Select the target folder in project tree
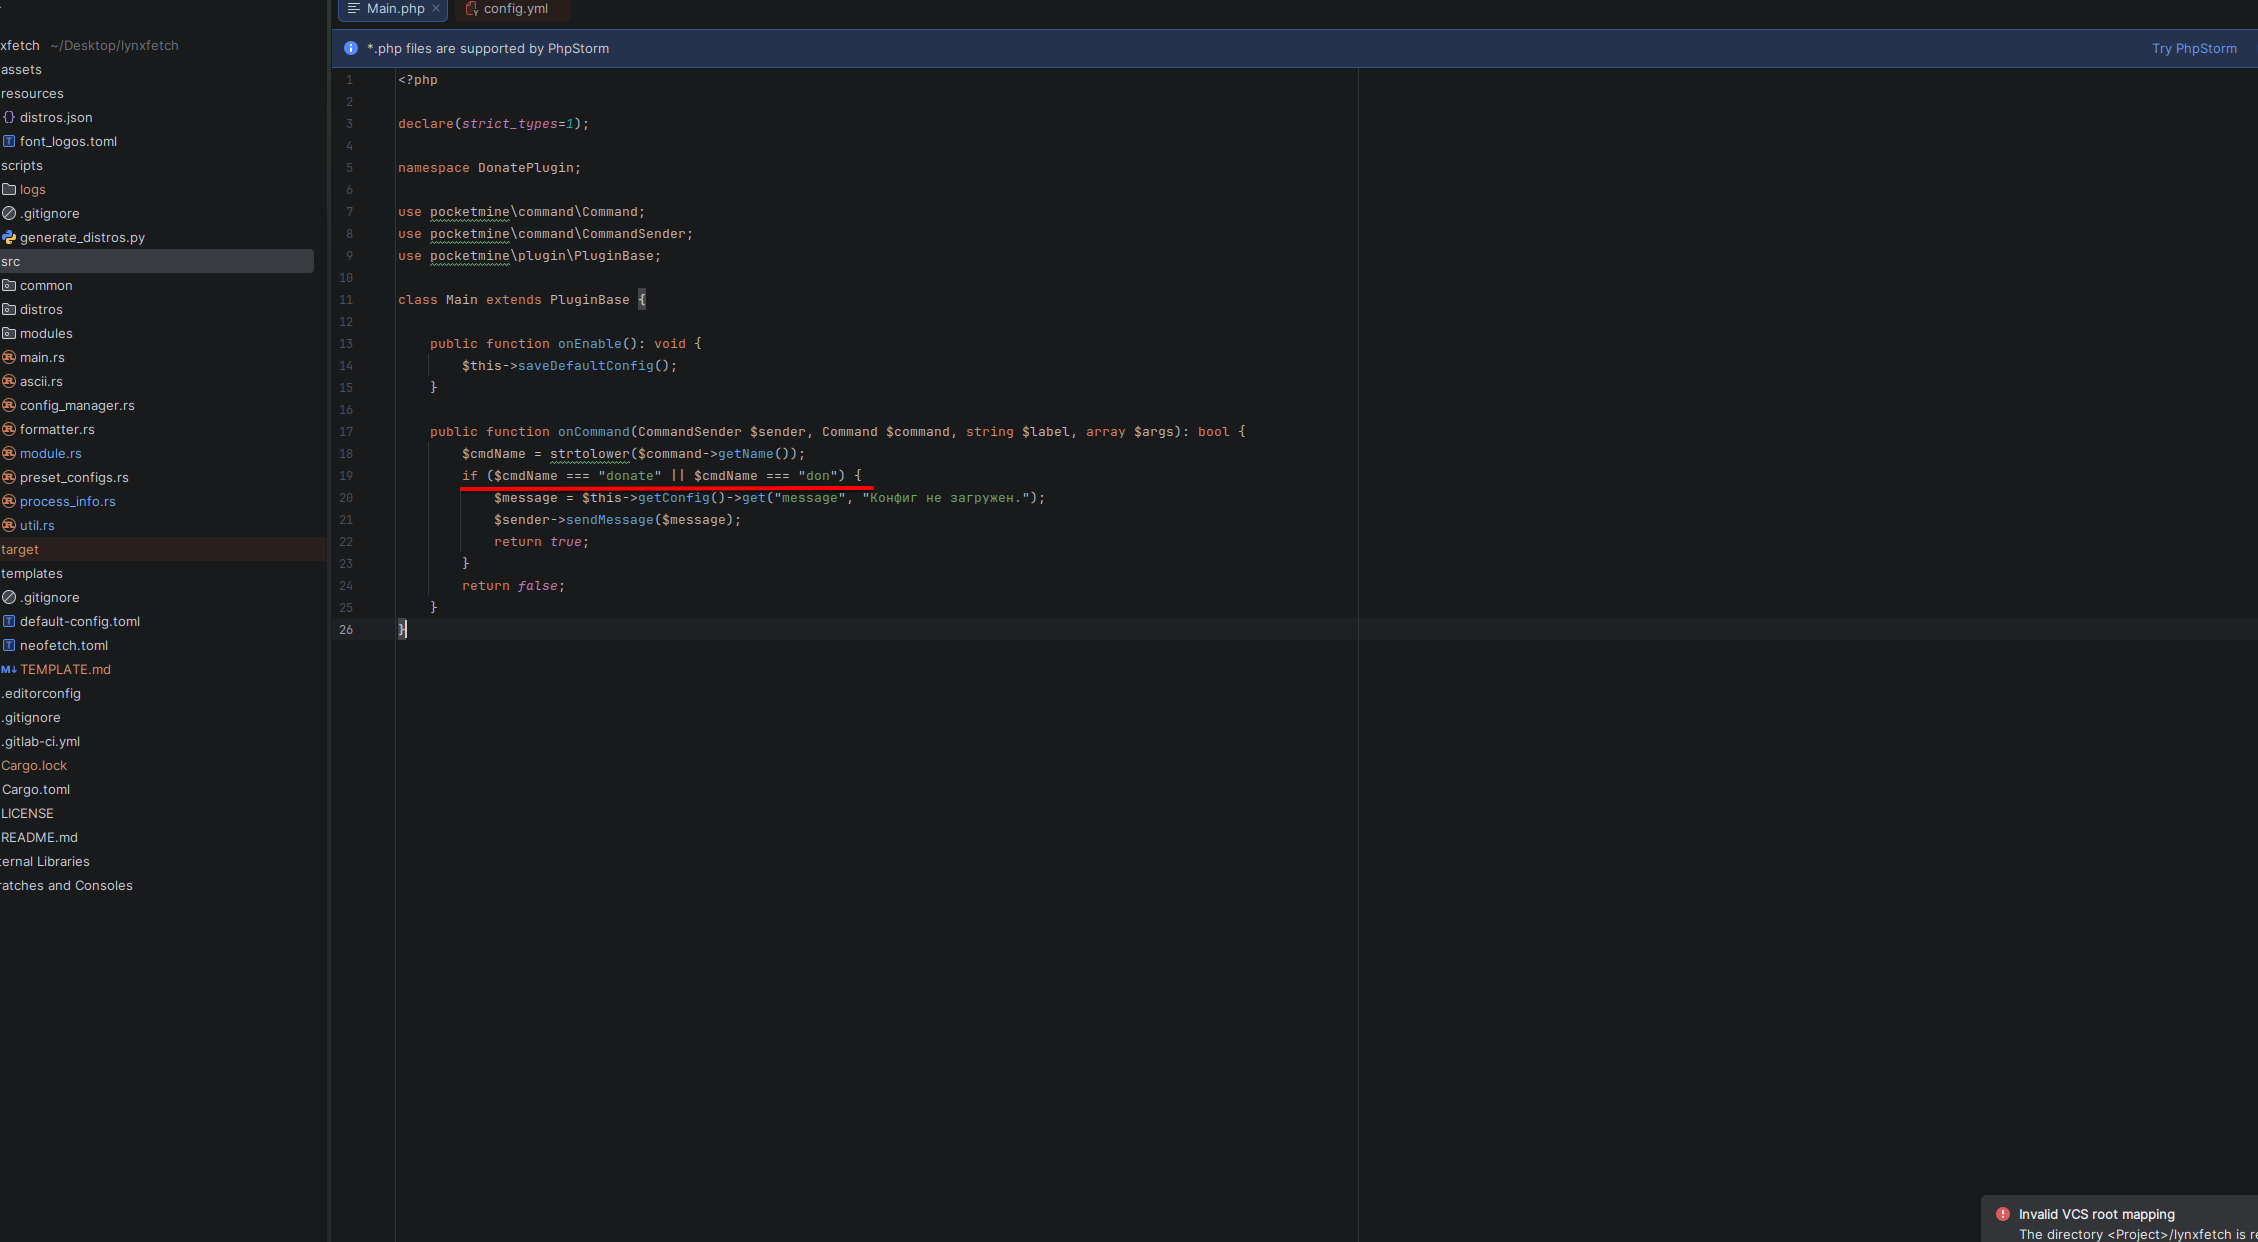 [x=20, y=549]
